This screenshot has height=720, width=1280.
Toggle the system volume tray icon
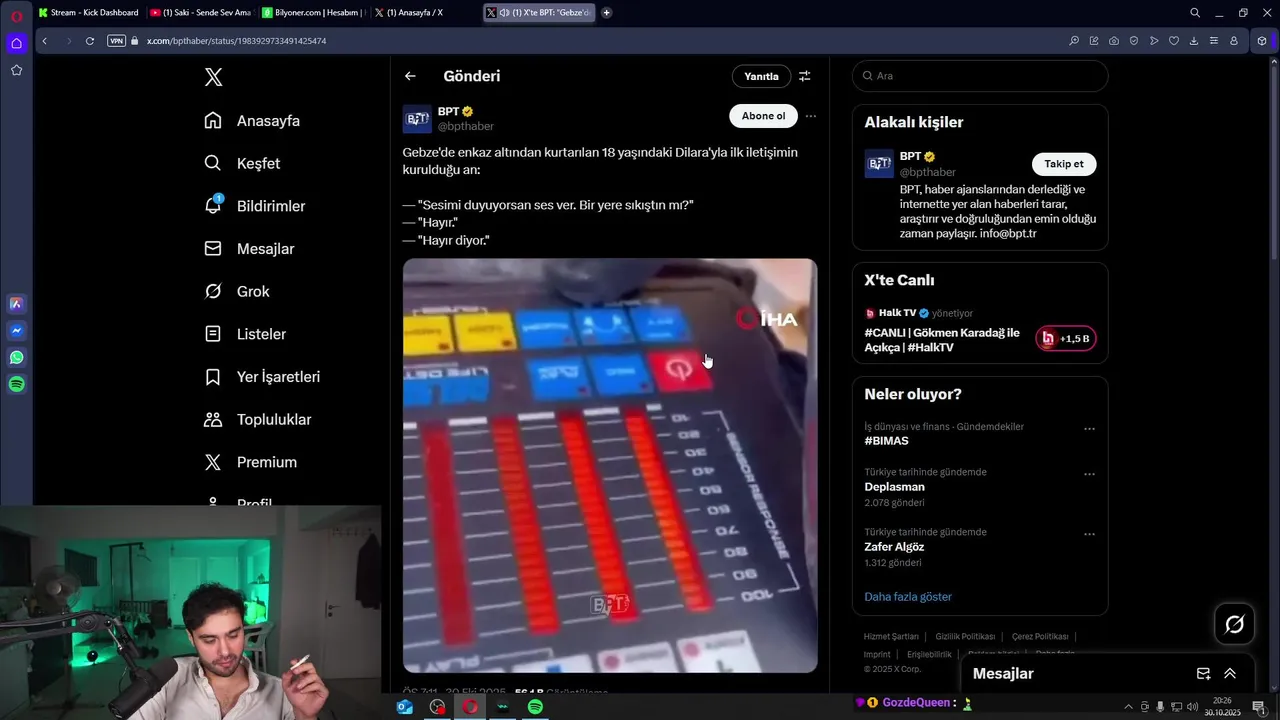(x=1192, y=707)
